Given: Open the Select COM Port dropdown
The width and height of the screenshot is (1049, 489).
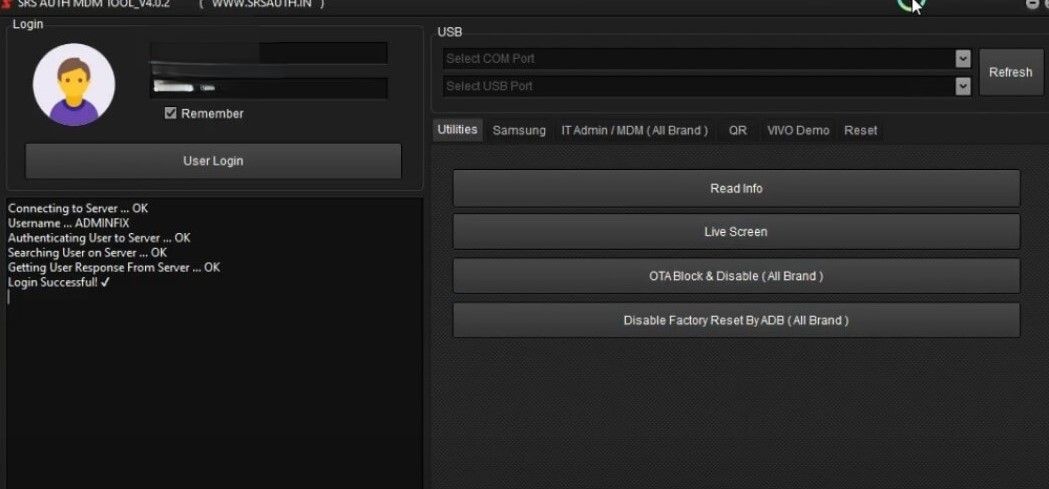Looking at the screenshot, I should (x=706, y=59).
